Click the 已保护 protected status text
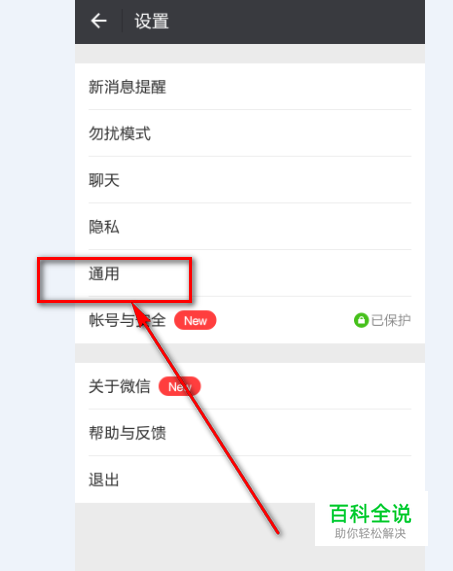Image resolution: width=453 pixels, height=571 pixels. click(391, 320)
